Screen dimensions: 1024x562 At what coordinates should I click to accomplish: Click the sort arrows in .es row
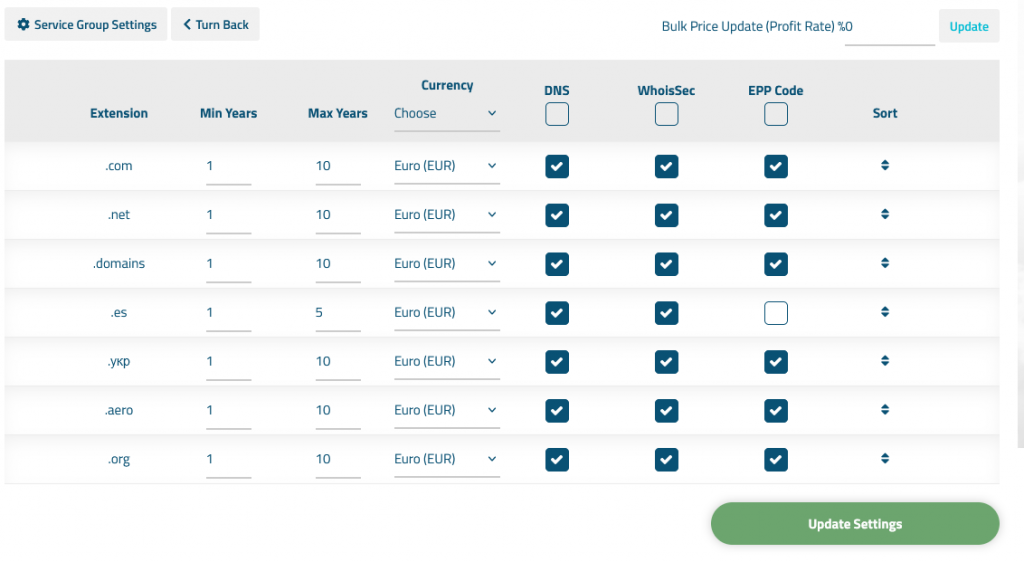click(x=885, y=312)
